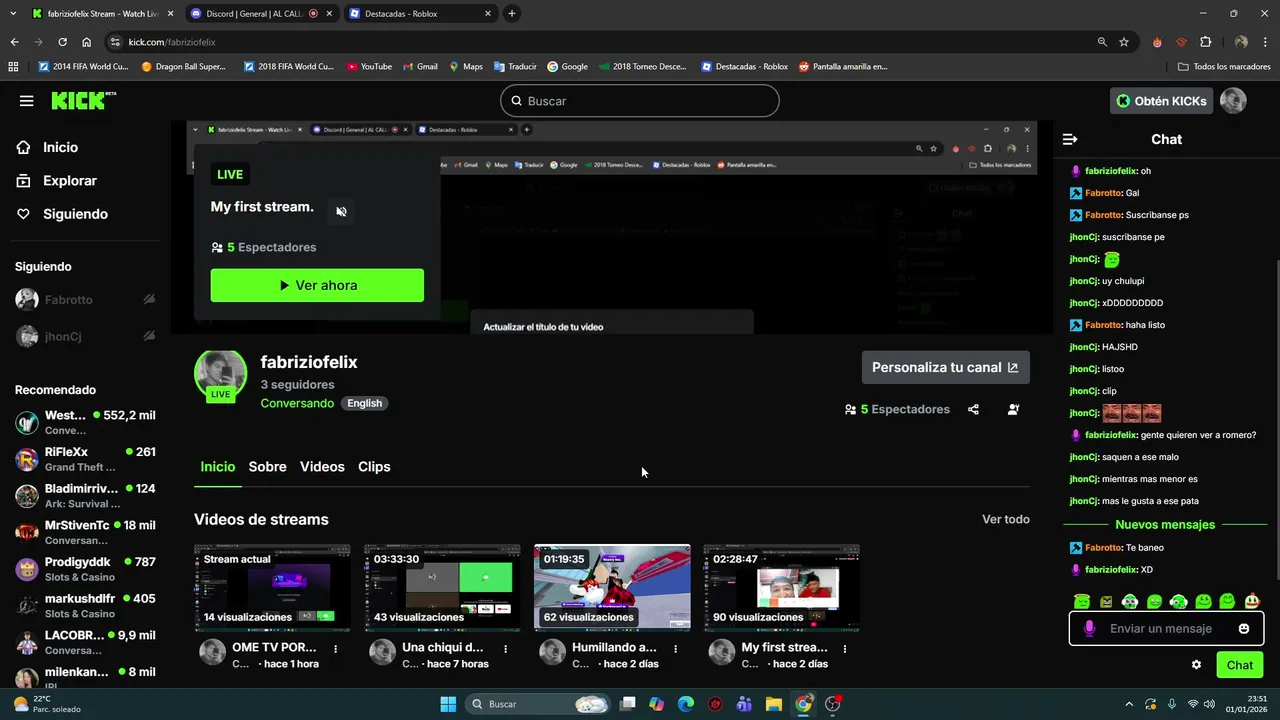The image size is (1280, 720).
Task: Click jhonCj in the Siguiendo list
Action: click(85, 337)
